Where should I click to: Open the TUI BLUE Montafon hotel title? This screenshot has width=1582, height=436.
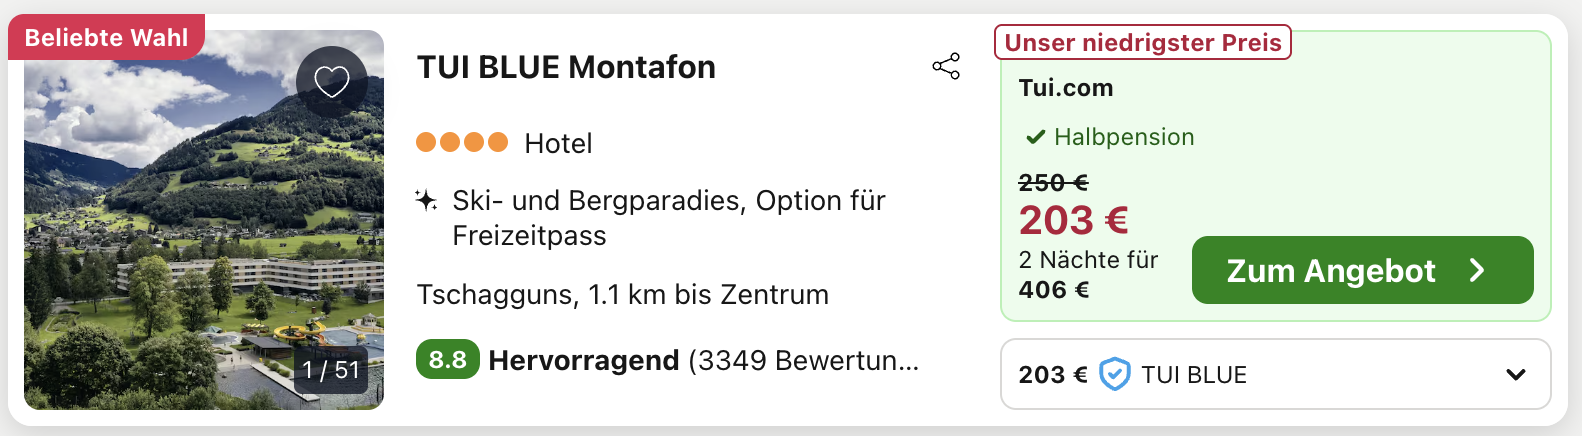pyautogui.click(x=566, y=67)
